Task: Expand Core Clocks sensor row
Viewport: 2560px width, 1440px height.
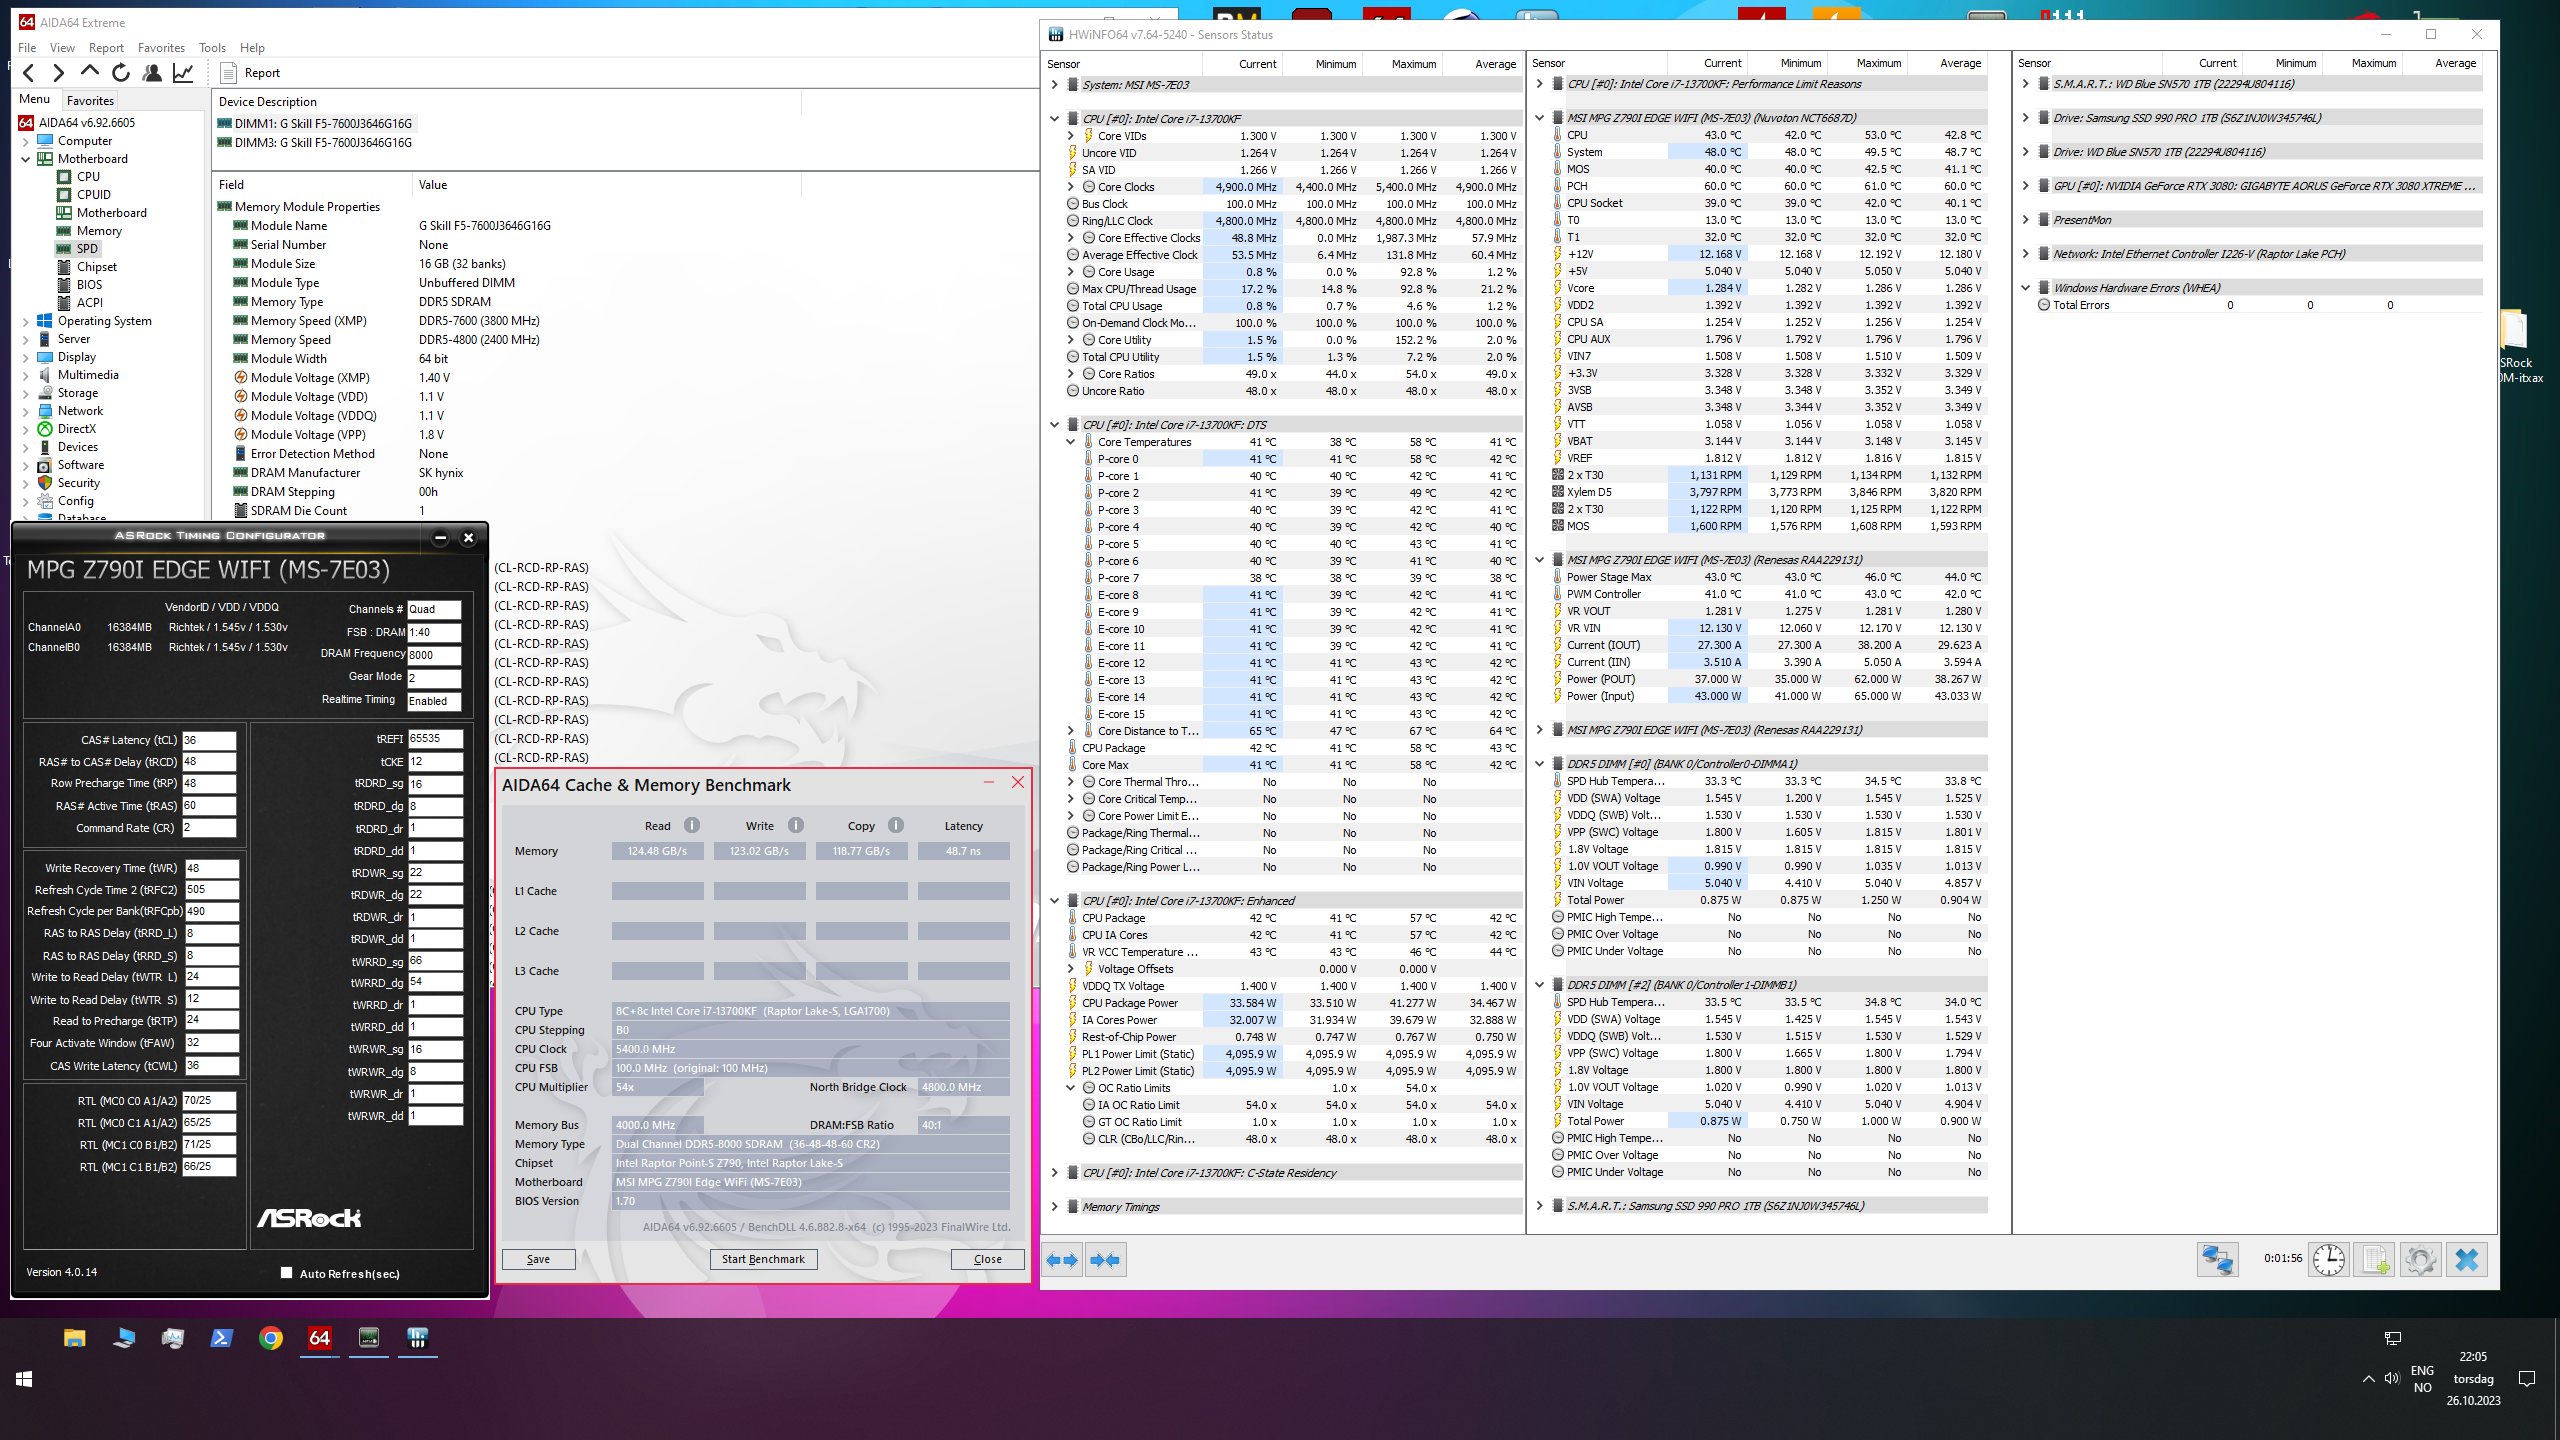Action: pyautogui.click(x=1071, y=187)
